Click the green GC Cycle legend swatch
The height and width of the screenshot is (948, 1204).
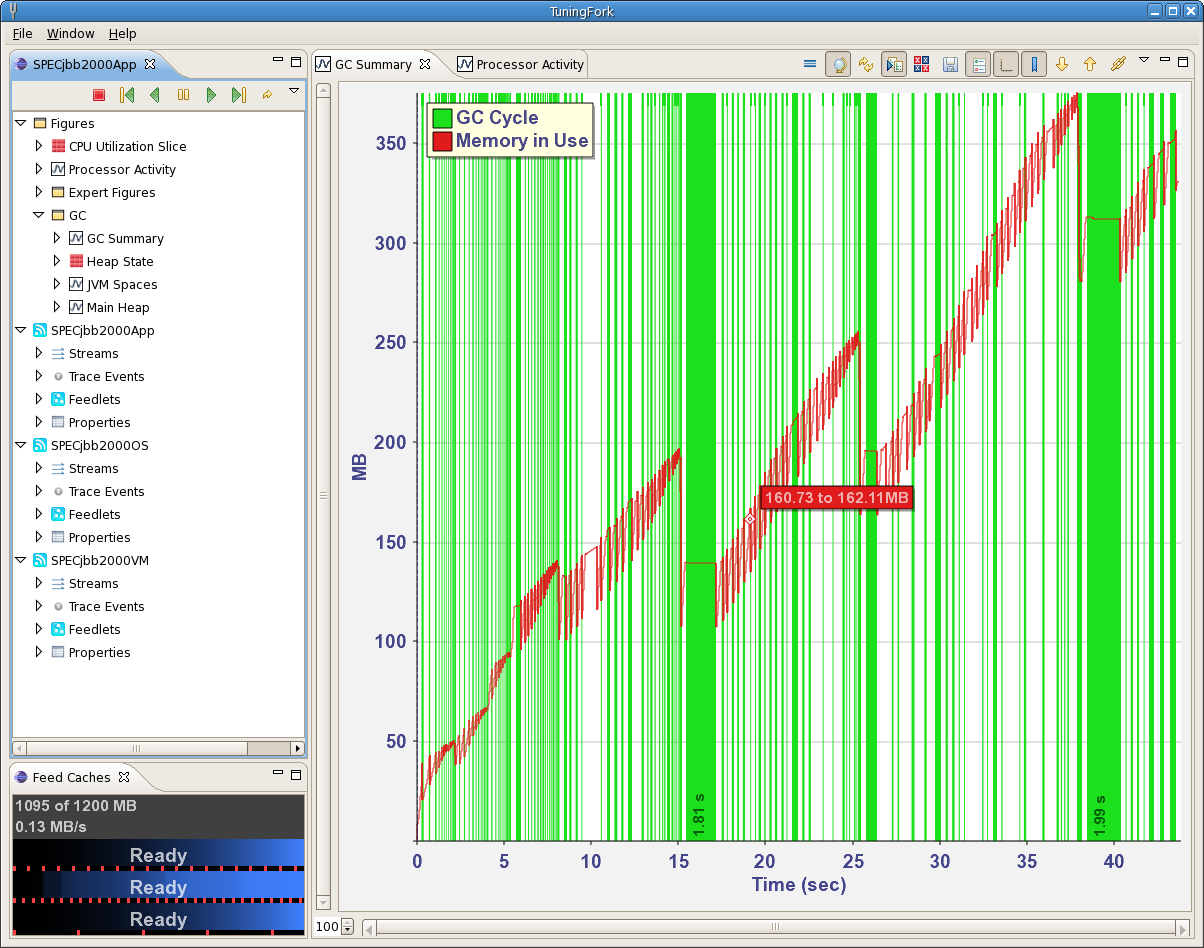tap(441, 118)
